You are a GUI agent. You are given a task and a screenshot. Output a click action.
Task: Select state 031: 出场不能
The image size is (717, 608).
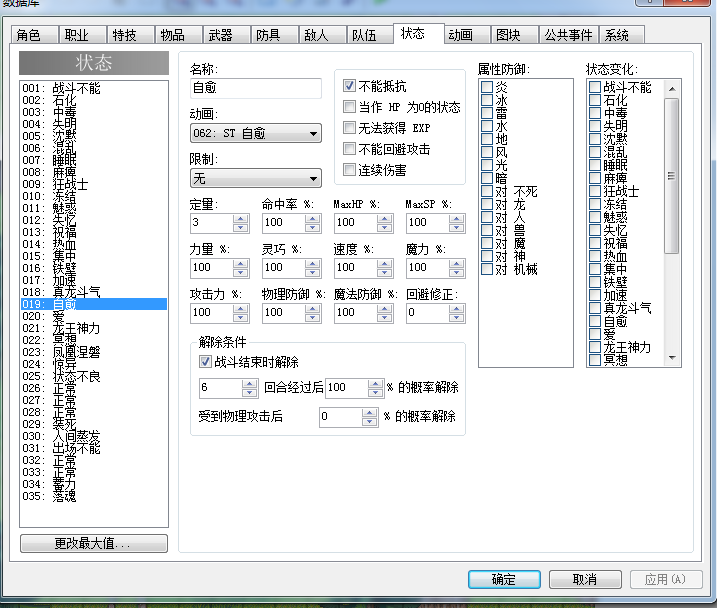(94, 448)
